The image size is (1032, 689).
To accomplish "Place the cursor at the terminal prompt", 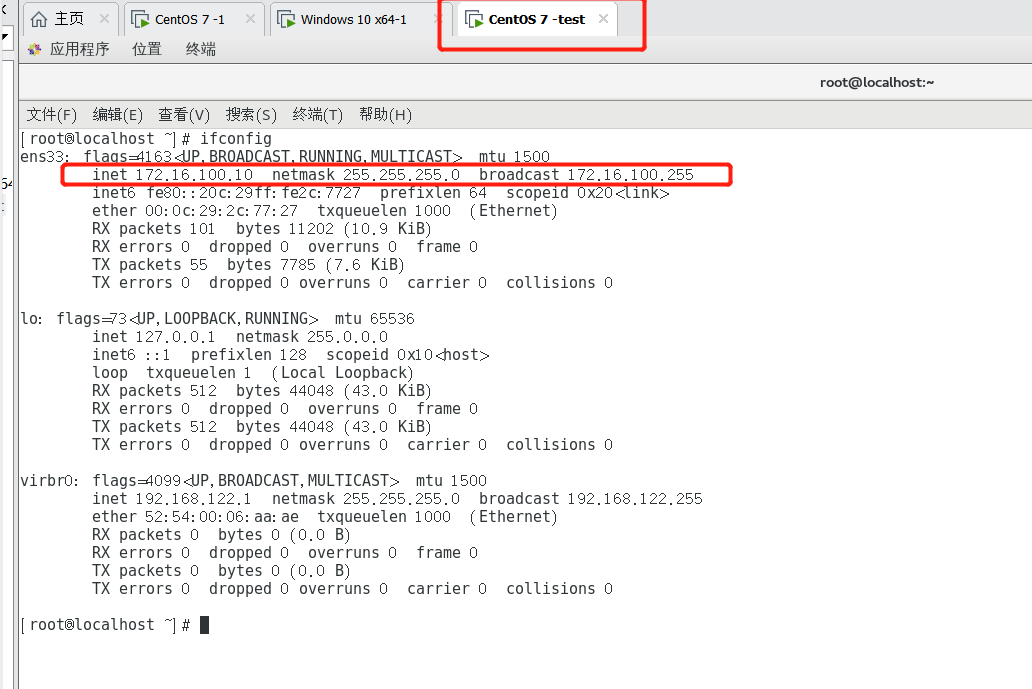I will point(204,625).
